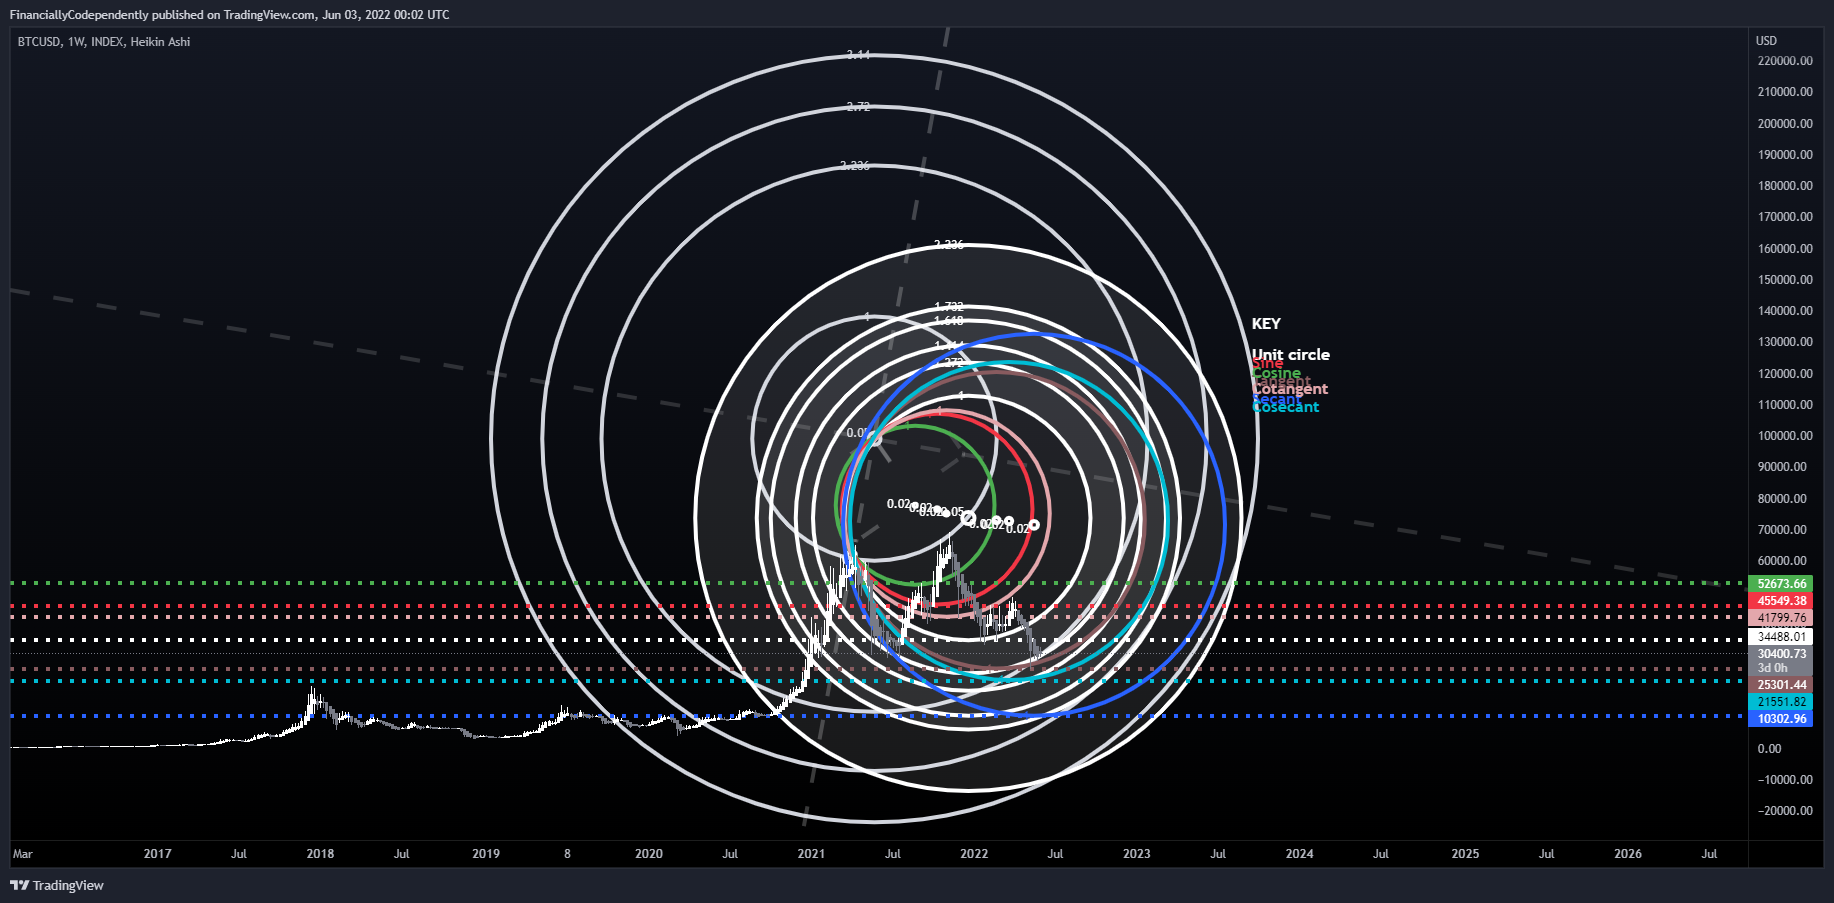The height and width of the screenshot is (903, 1834).
Task: Click the −10000.00 price axis label
Action: [x=1785, y=780]
